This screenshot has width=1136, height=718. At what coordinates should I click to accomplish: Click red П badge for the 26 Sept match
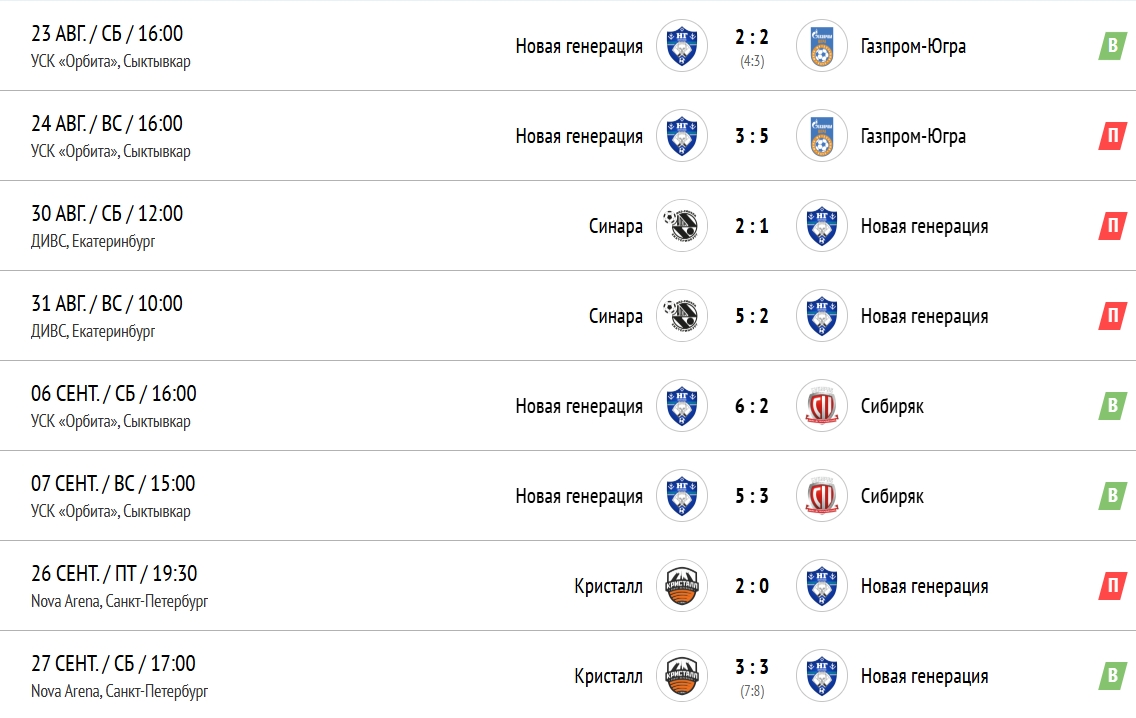1112,586
